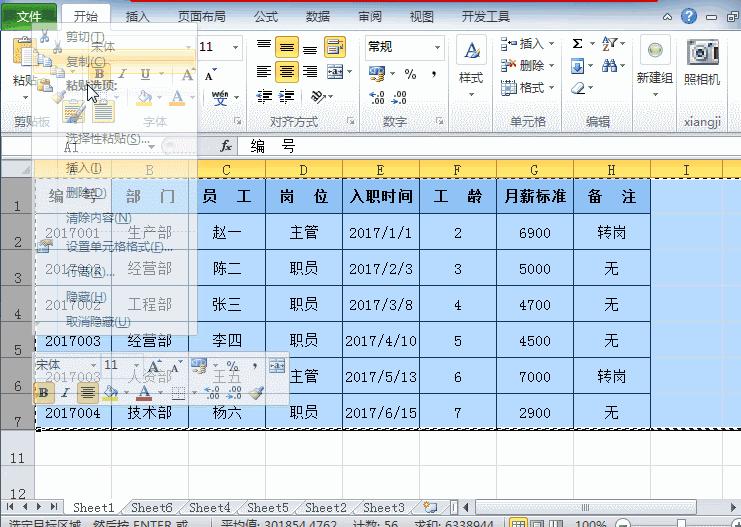The image size is (741, 527).
Task: Open the number format dropdown showing 常规
Action: [437, 47]
